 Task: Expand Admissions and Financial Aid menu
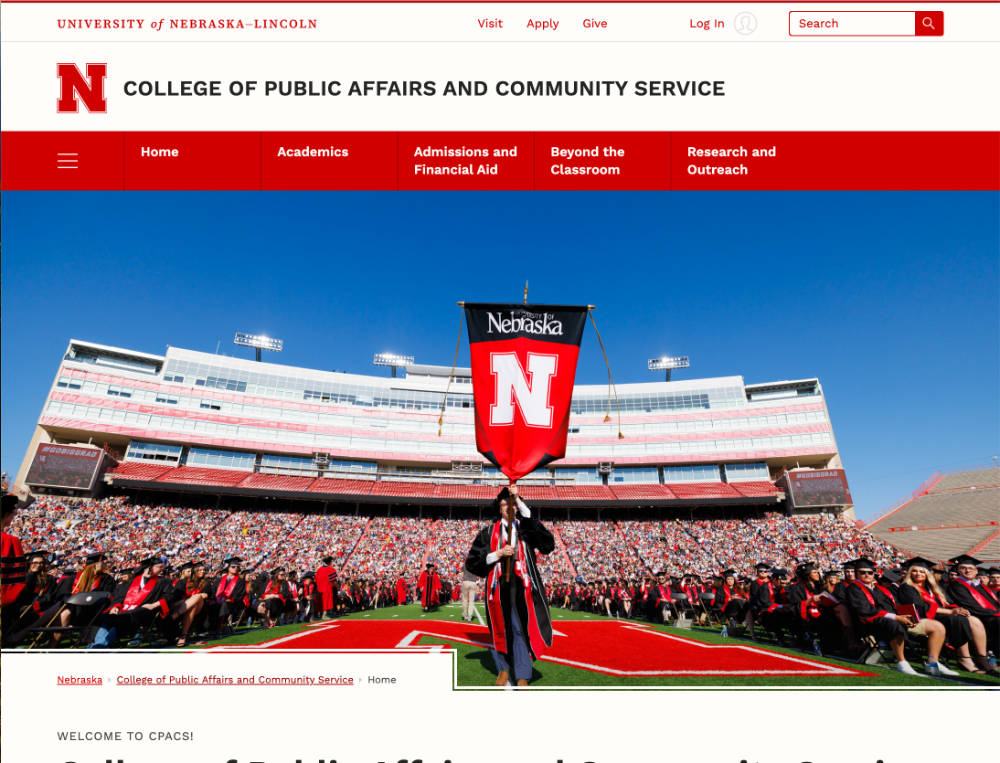tap(466, 161)
